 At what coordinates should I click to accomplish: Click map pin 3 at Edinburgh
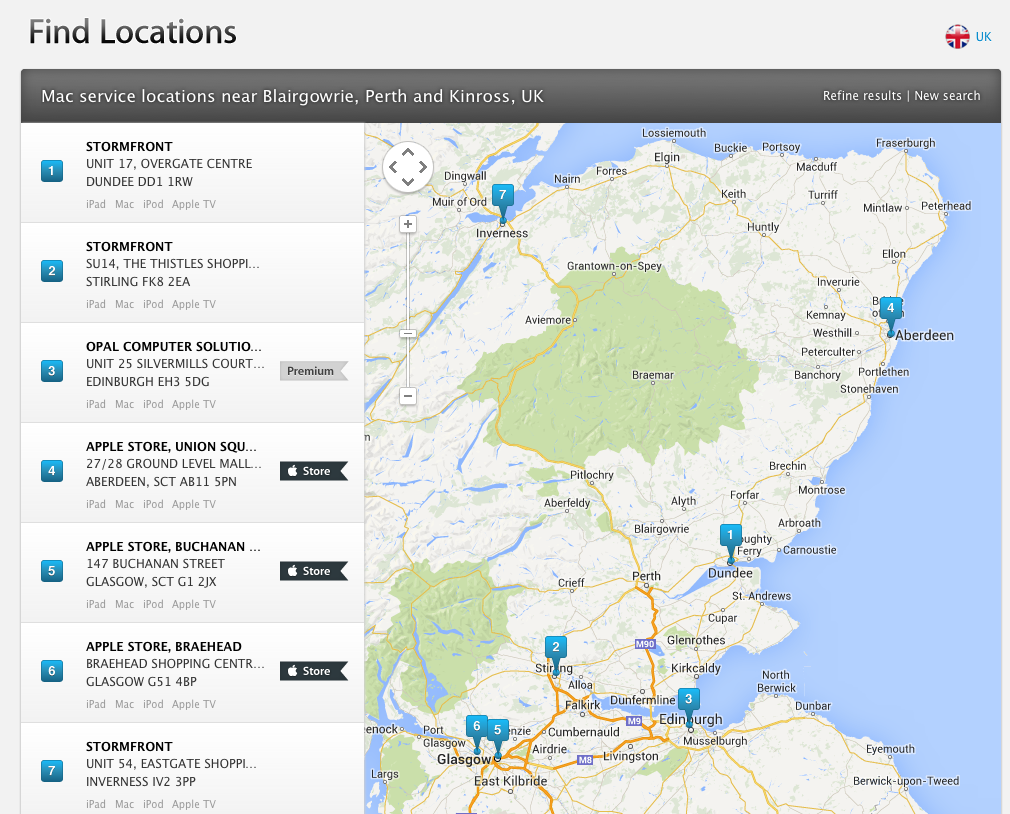tap(689, 706)
